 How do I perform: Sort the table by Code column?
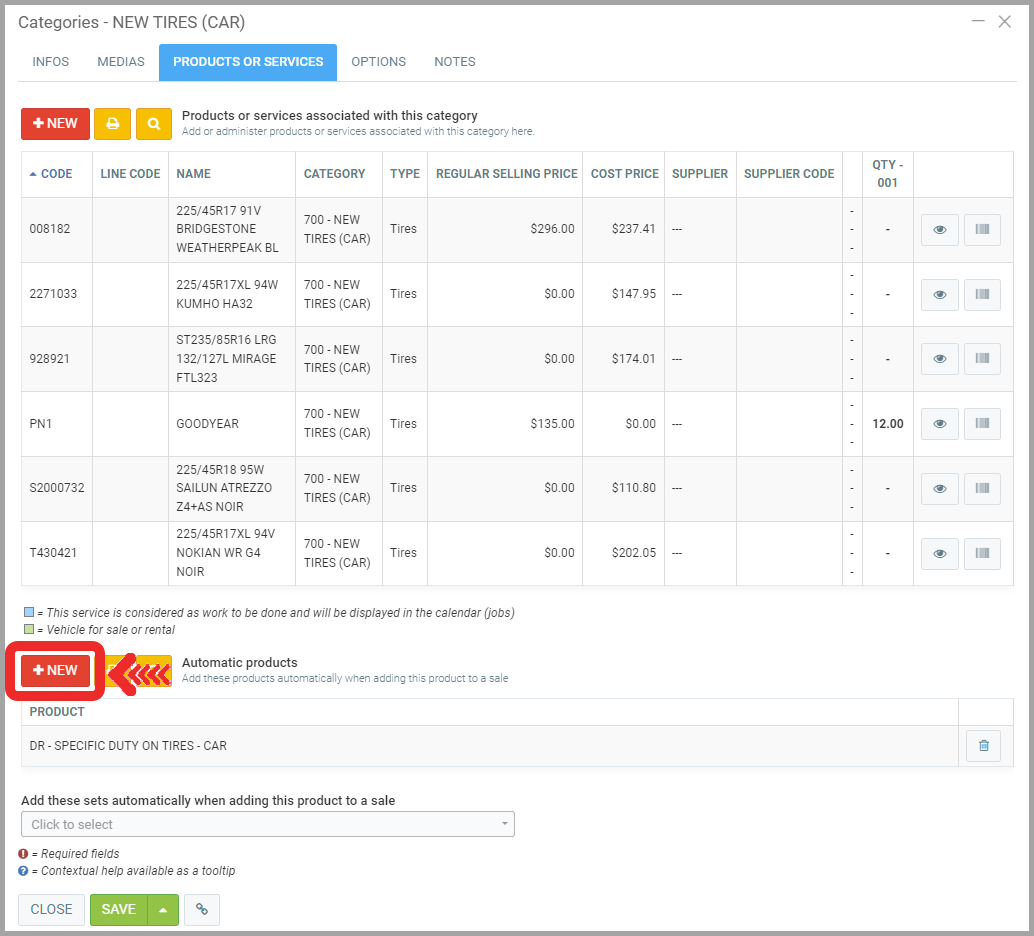point(56,174)
